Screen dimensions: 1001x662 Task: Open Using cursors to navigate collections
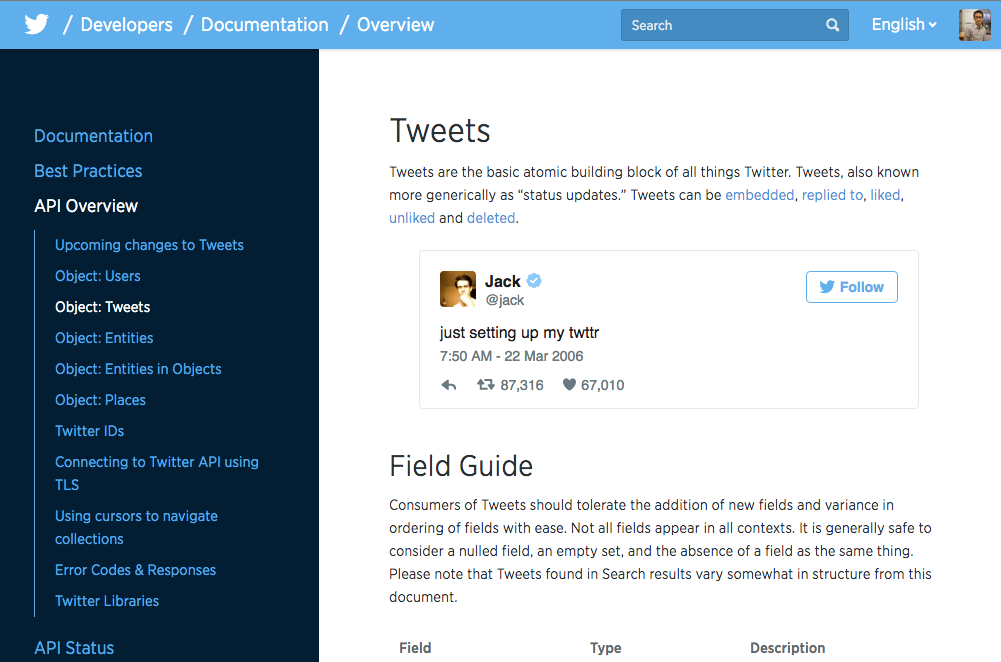[136, 527]
